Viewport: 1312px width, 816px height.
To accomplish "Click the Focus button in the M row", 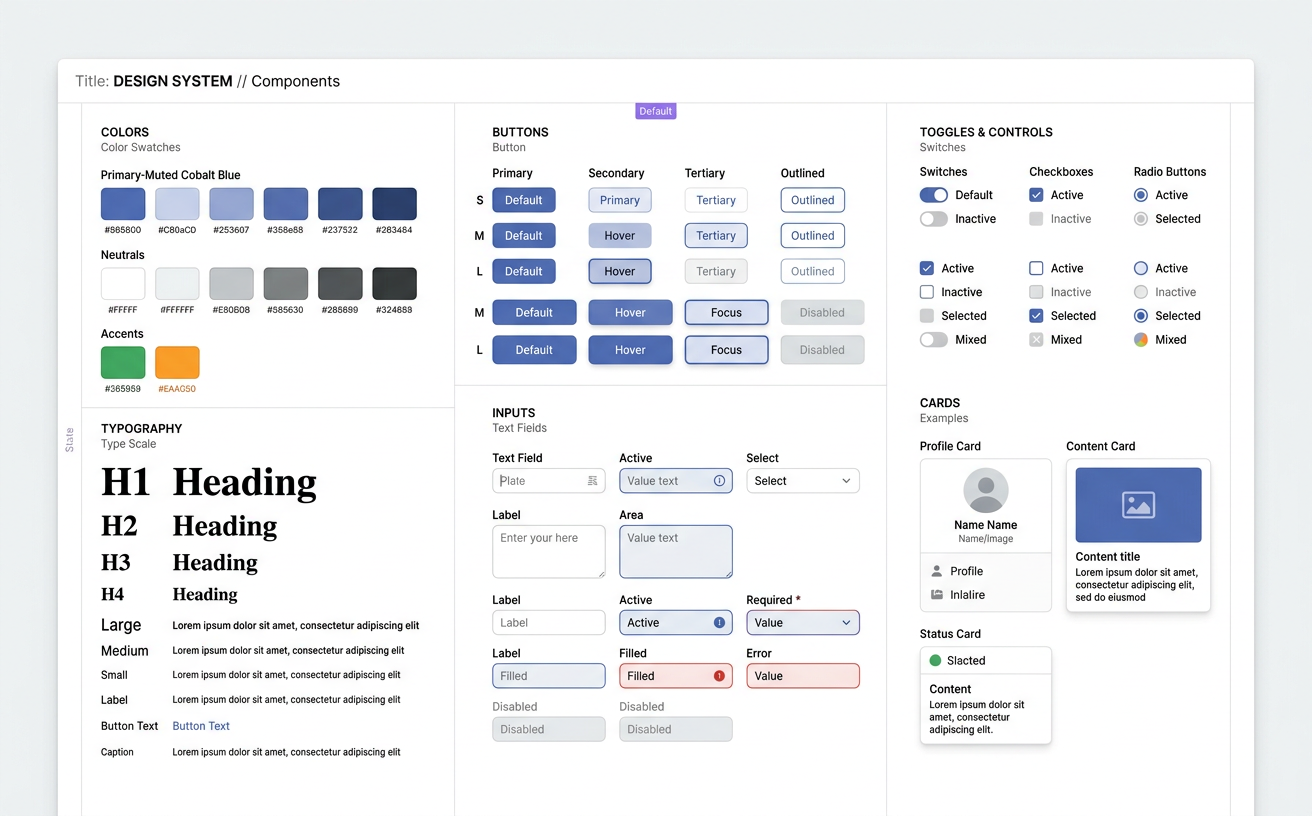I will [727, 313].
